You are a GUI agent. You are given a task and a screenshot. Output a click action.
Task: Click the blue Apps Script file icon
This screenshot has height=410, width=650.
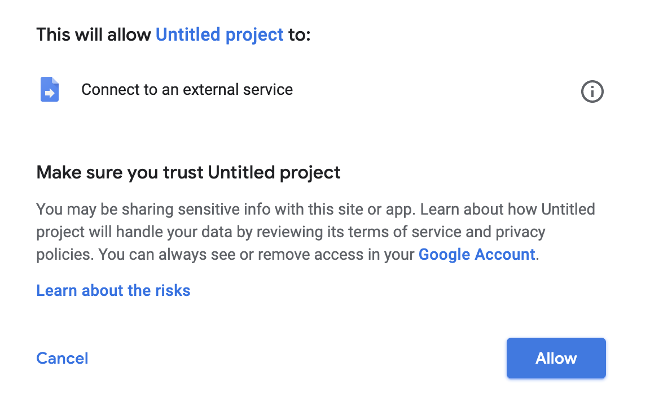tap(49, 90)
